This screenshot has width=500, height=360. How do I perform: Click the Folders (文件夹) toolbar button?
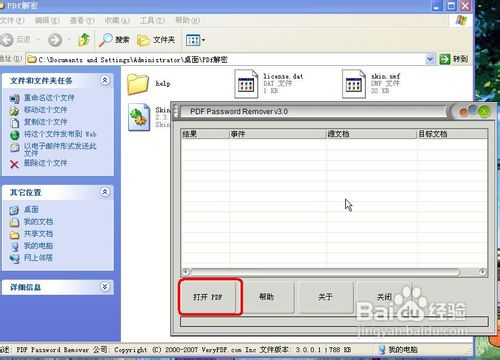(x=156, y=40)
